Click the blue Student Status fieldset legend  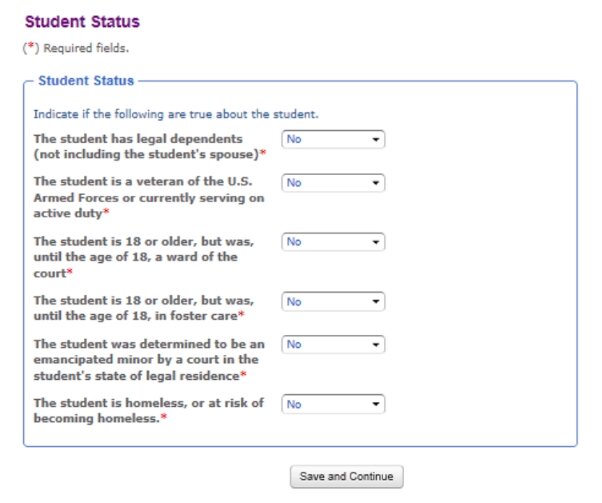pyautogui.click(x=85, y=80)
